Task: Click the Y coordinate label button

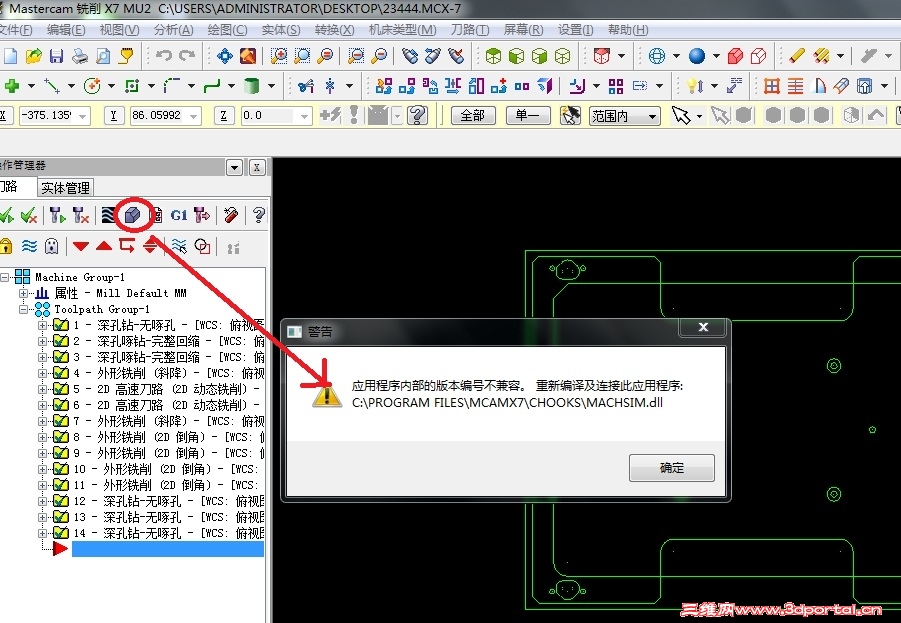Action: [x=113, y=116]
